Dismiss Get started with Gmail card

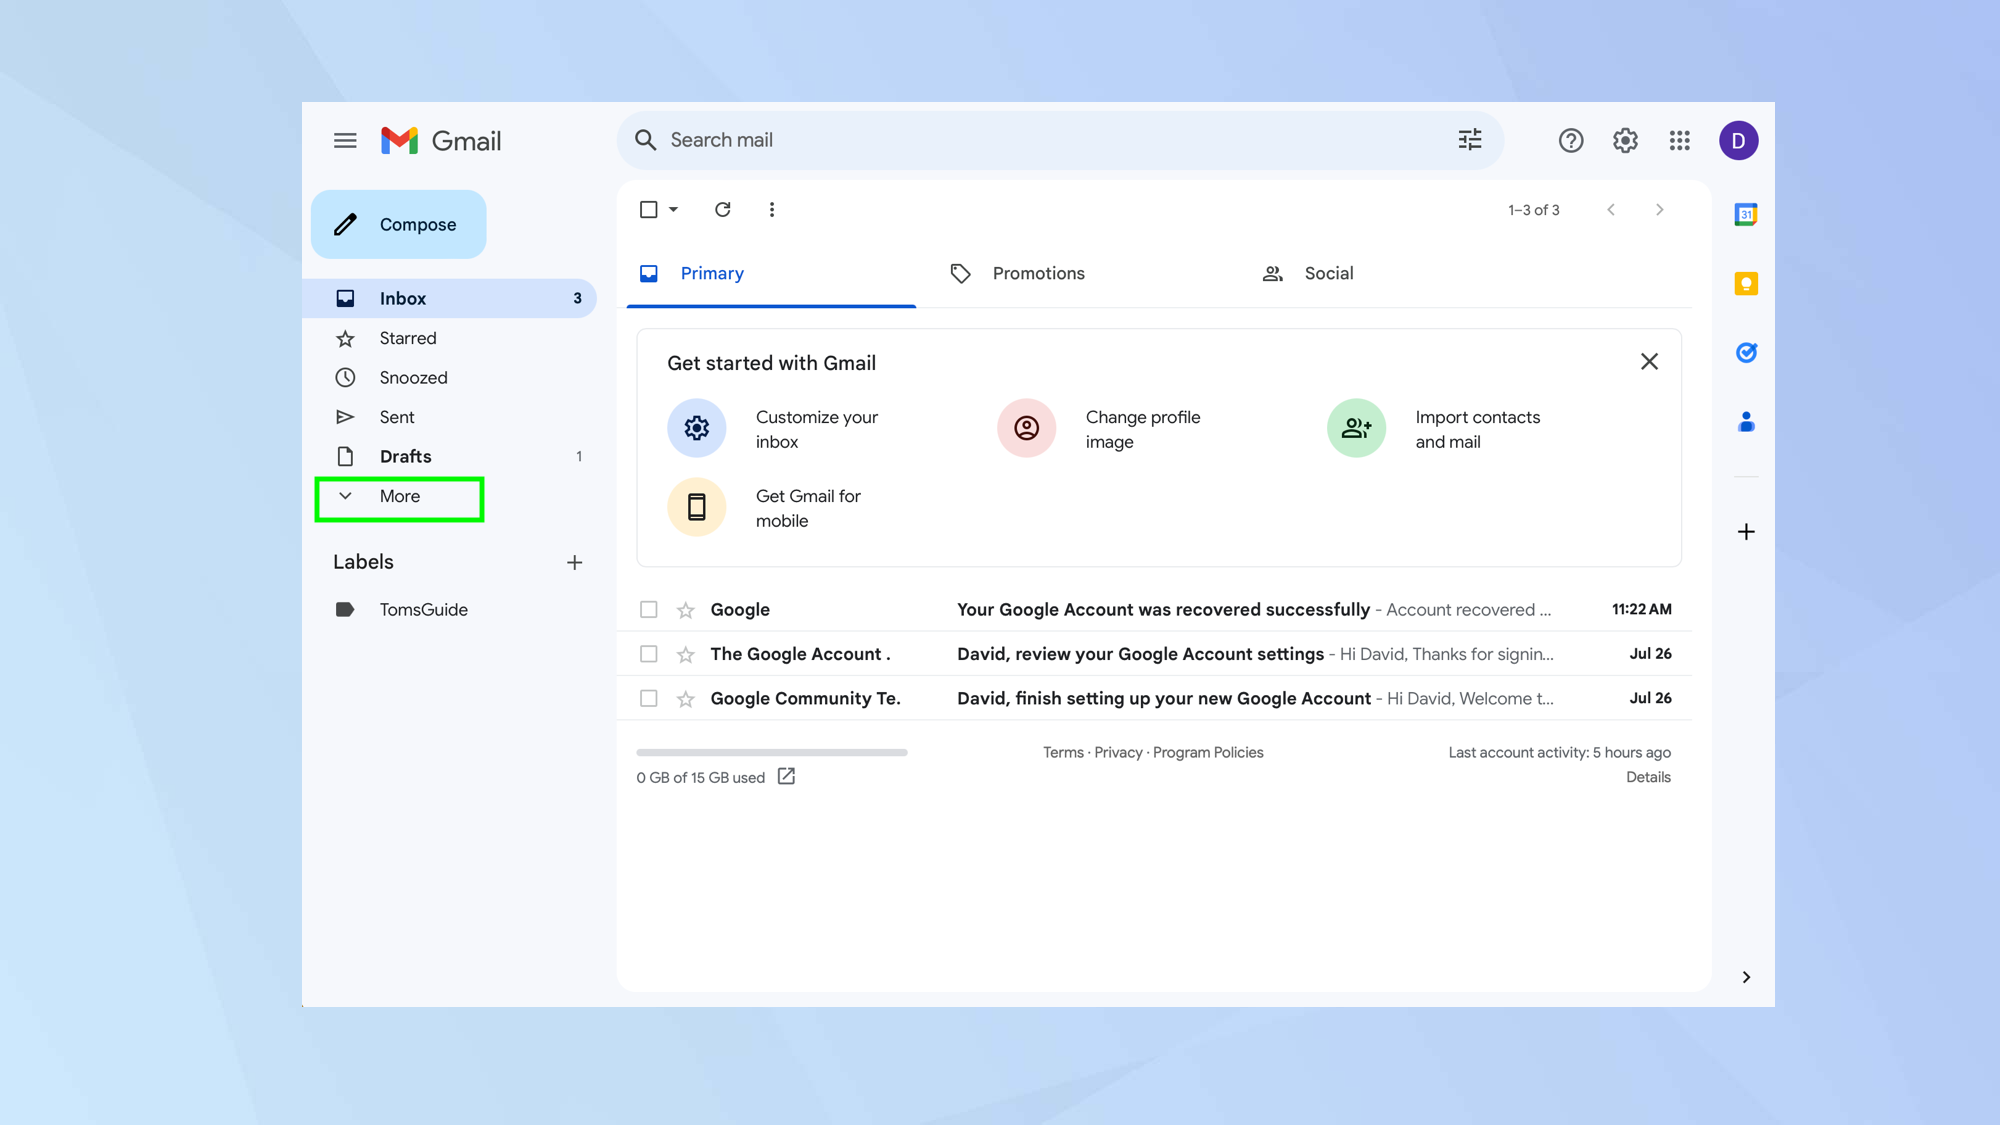click(1649, 362)
